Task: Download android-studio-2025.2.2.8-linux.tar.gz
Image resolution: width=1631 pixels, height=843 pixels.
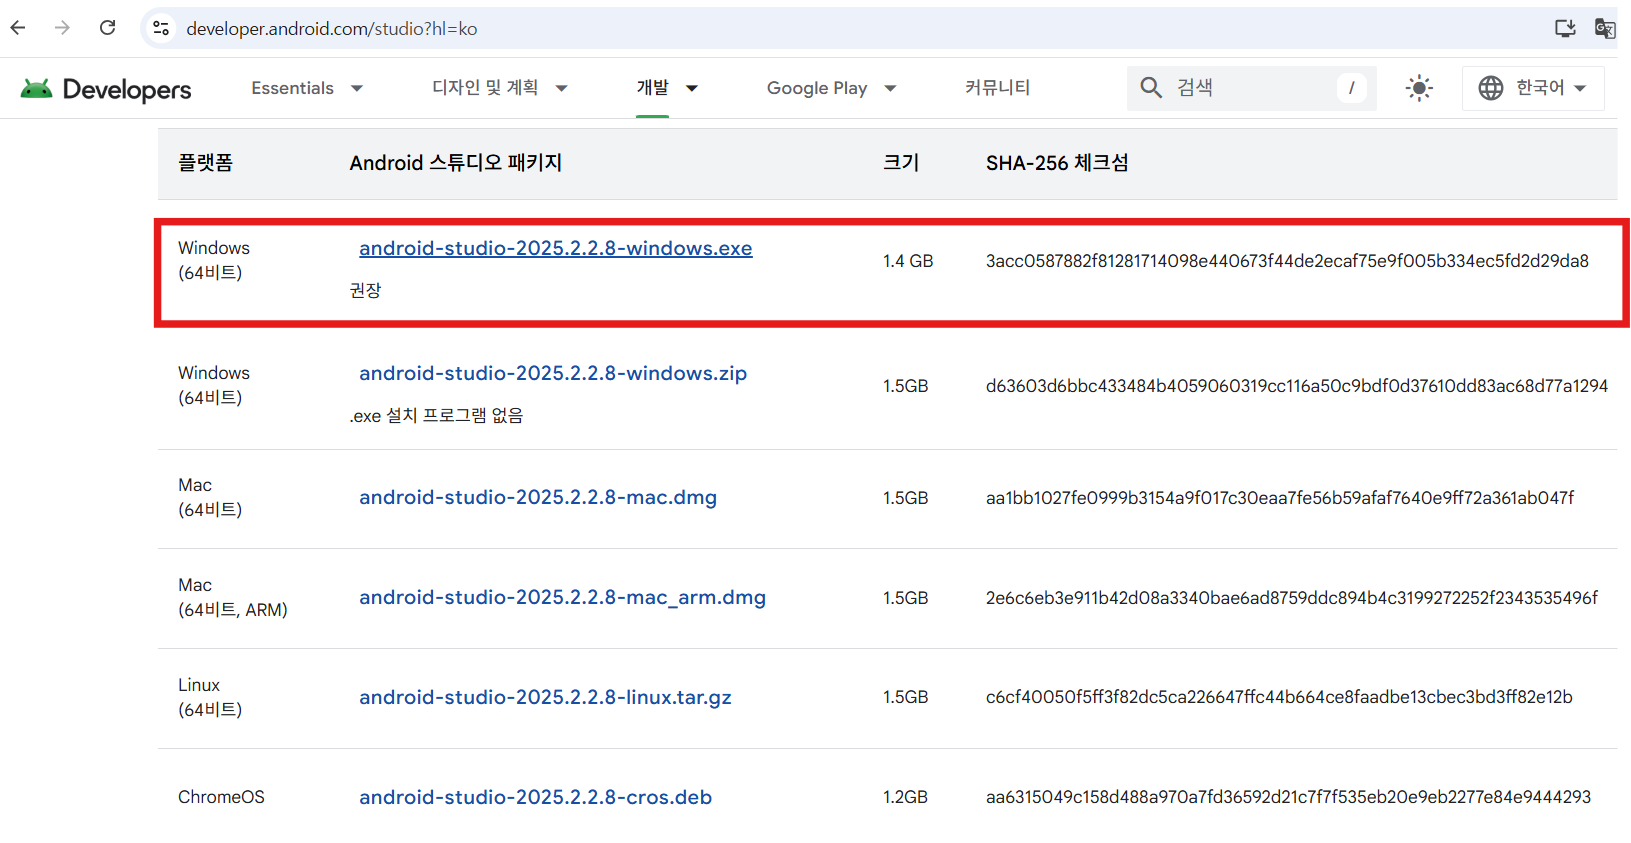Action: coord(545,697)
